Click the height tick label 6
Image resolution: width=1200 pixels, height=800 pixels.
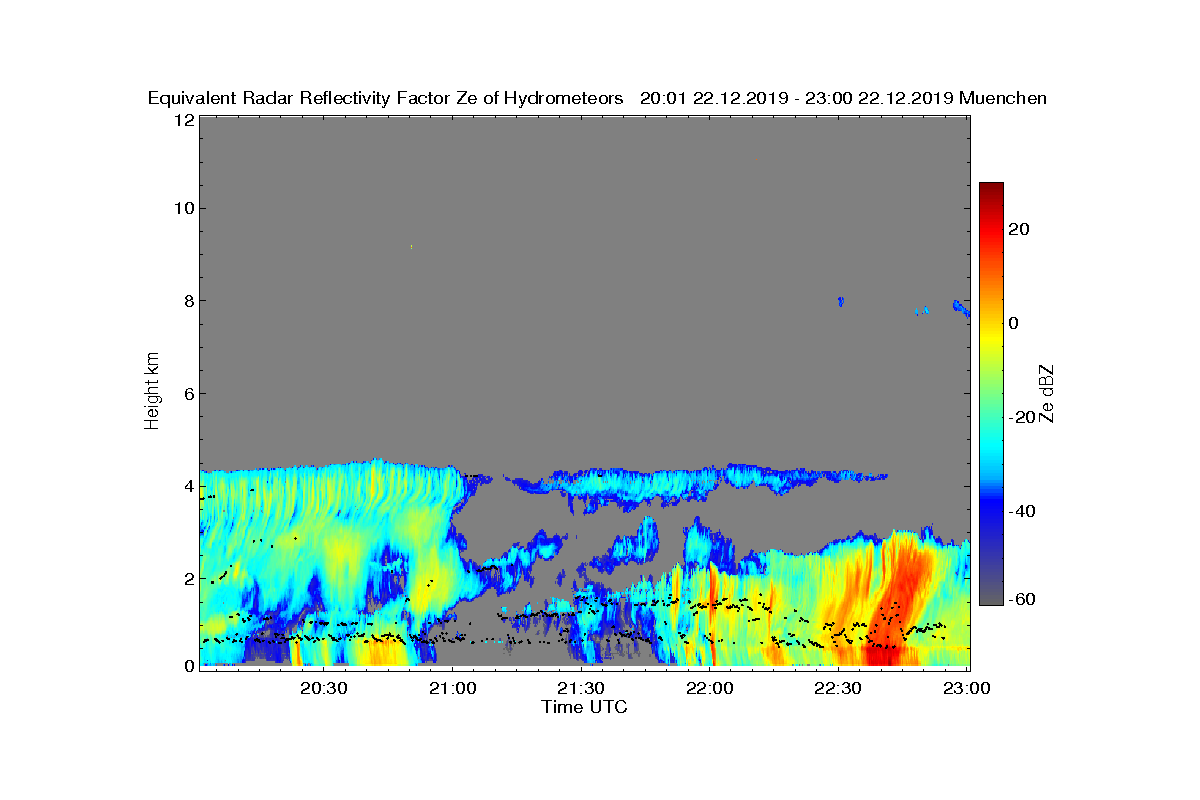click(x=188, y=393)
